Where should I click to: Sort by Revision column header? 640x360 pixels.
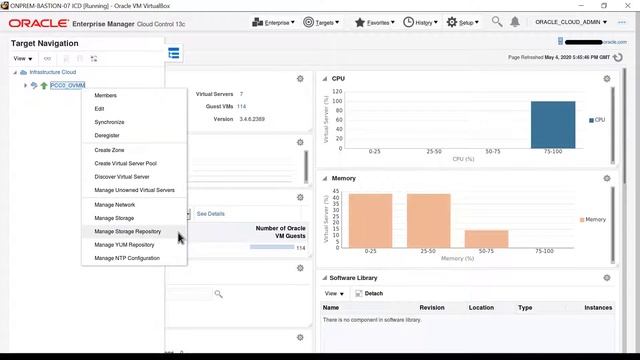[x=432, y=308]
